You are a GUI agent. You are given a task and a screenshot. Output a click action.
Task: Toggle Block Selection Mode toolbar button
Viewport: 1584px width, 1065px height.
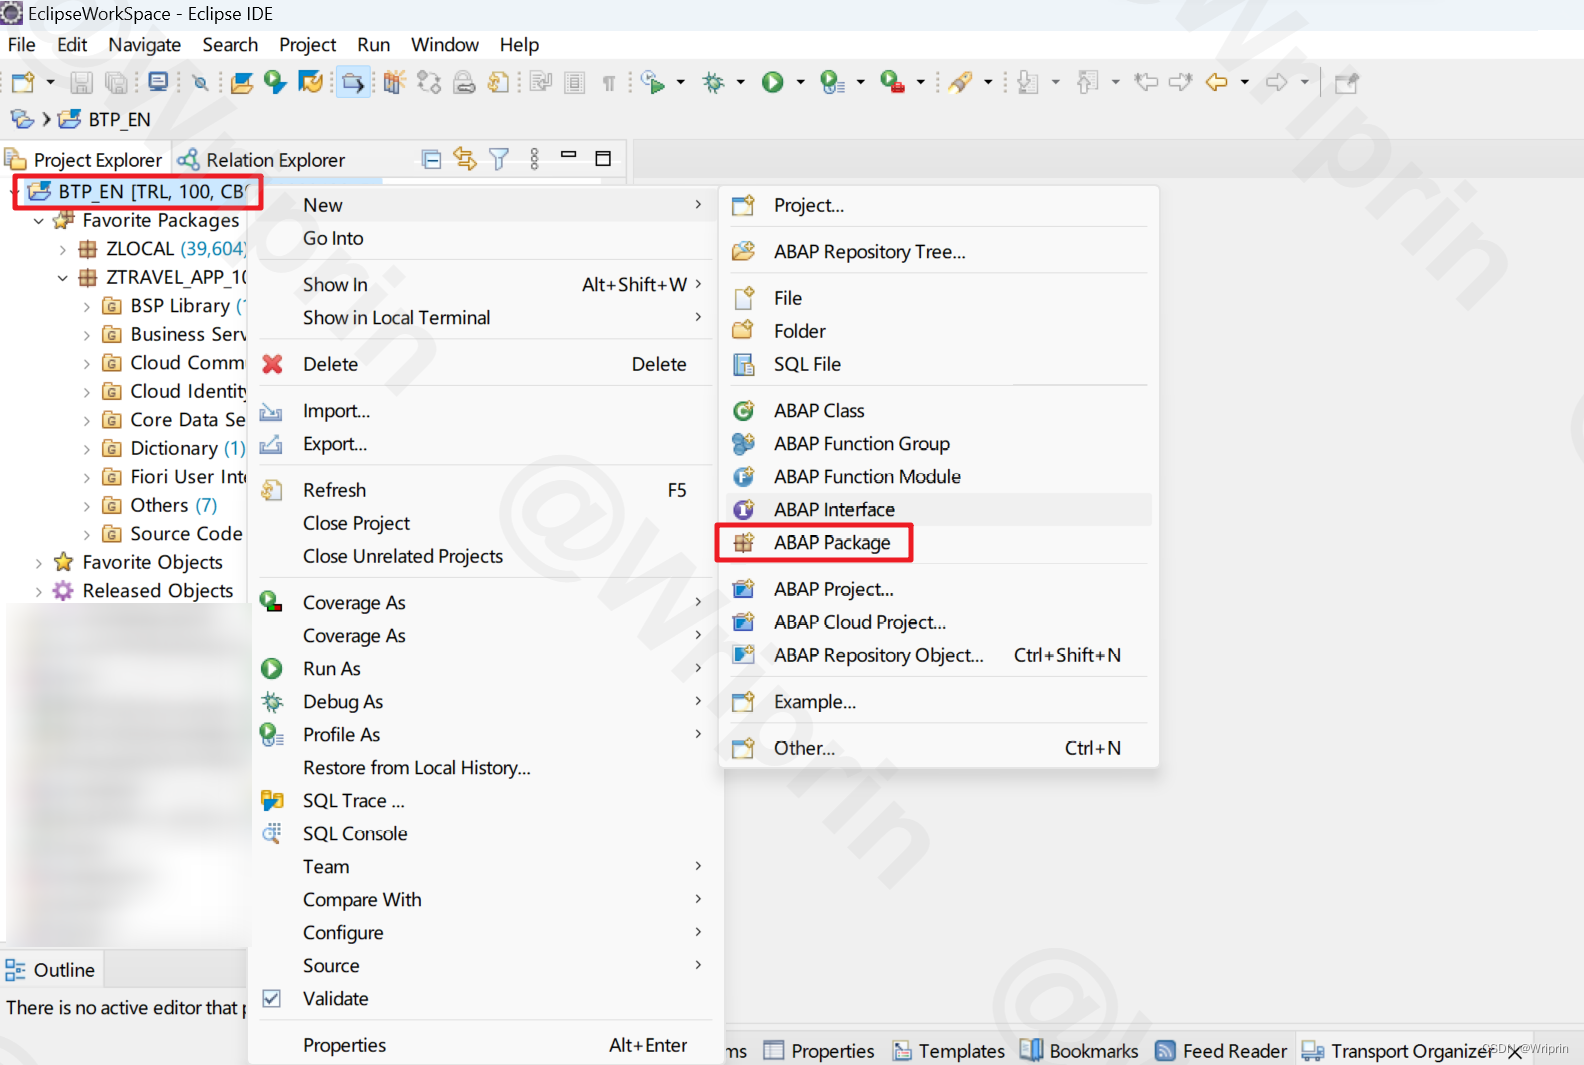574,83
